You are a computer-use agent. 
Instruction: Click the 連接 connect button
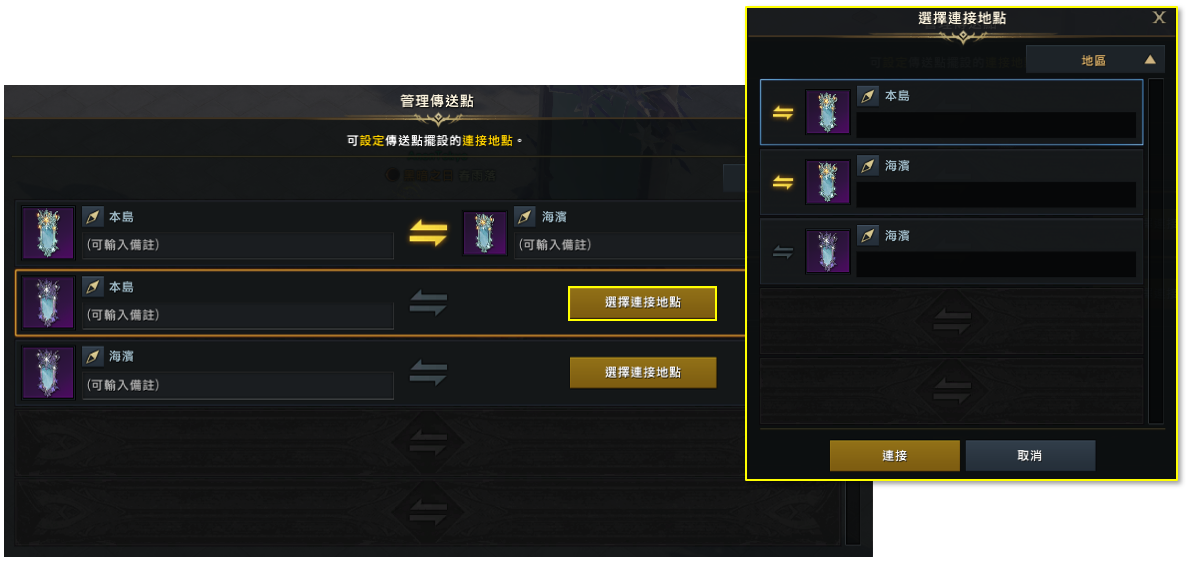point(895,456)
